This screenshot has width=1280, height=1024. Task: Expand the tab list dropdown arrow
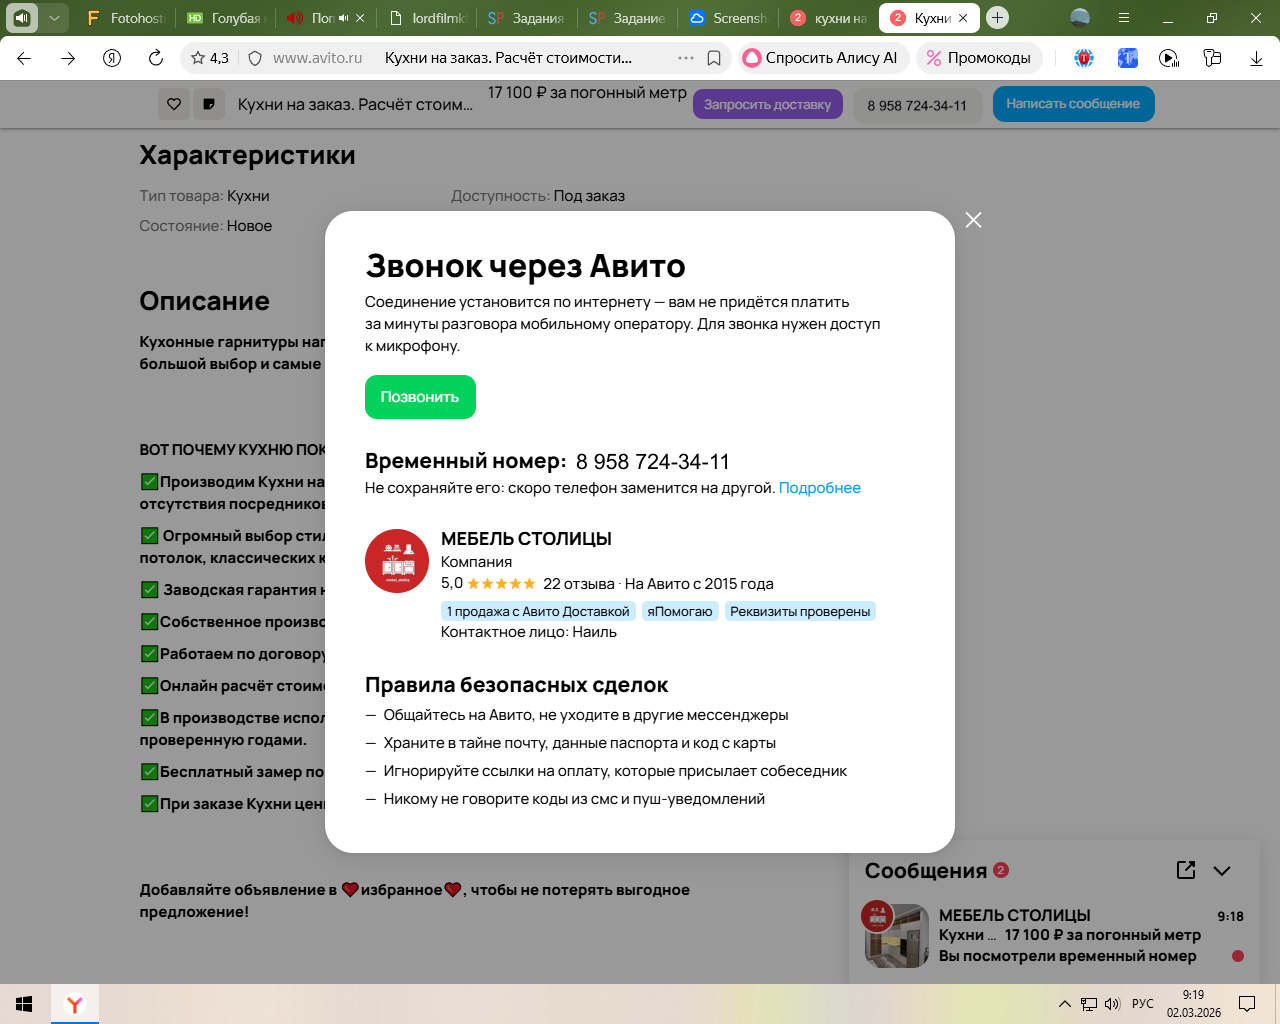(54, 18)
